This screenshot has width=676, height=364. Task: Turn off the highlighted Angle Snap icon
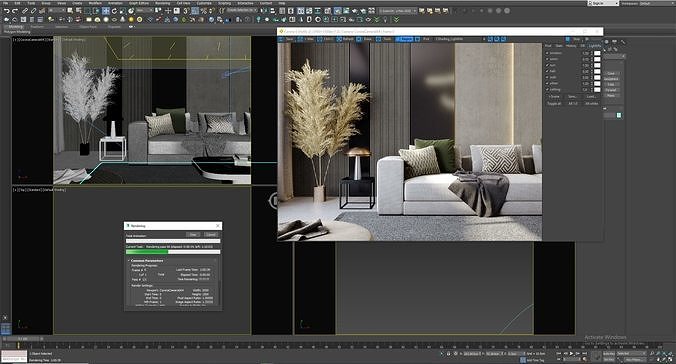[x=195, y=11]
